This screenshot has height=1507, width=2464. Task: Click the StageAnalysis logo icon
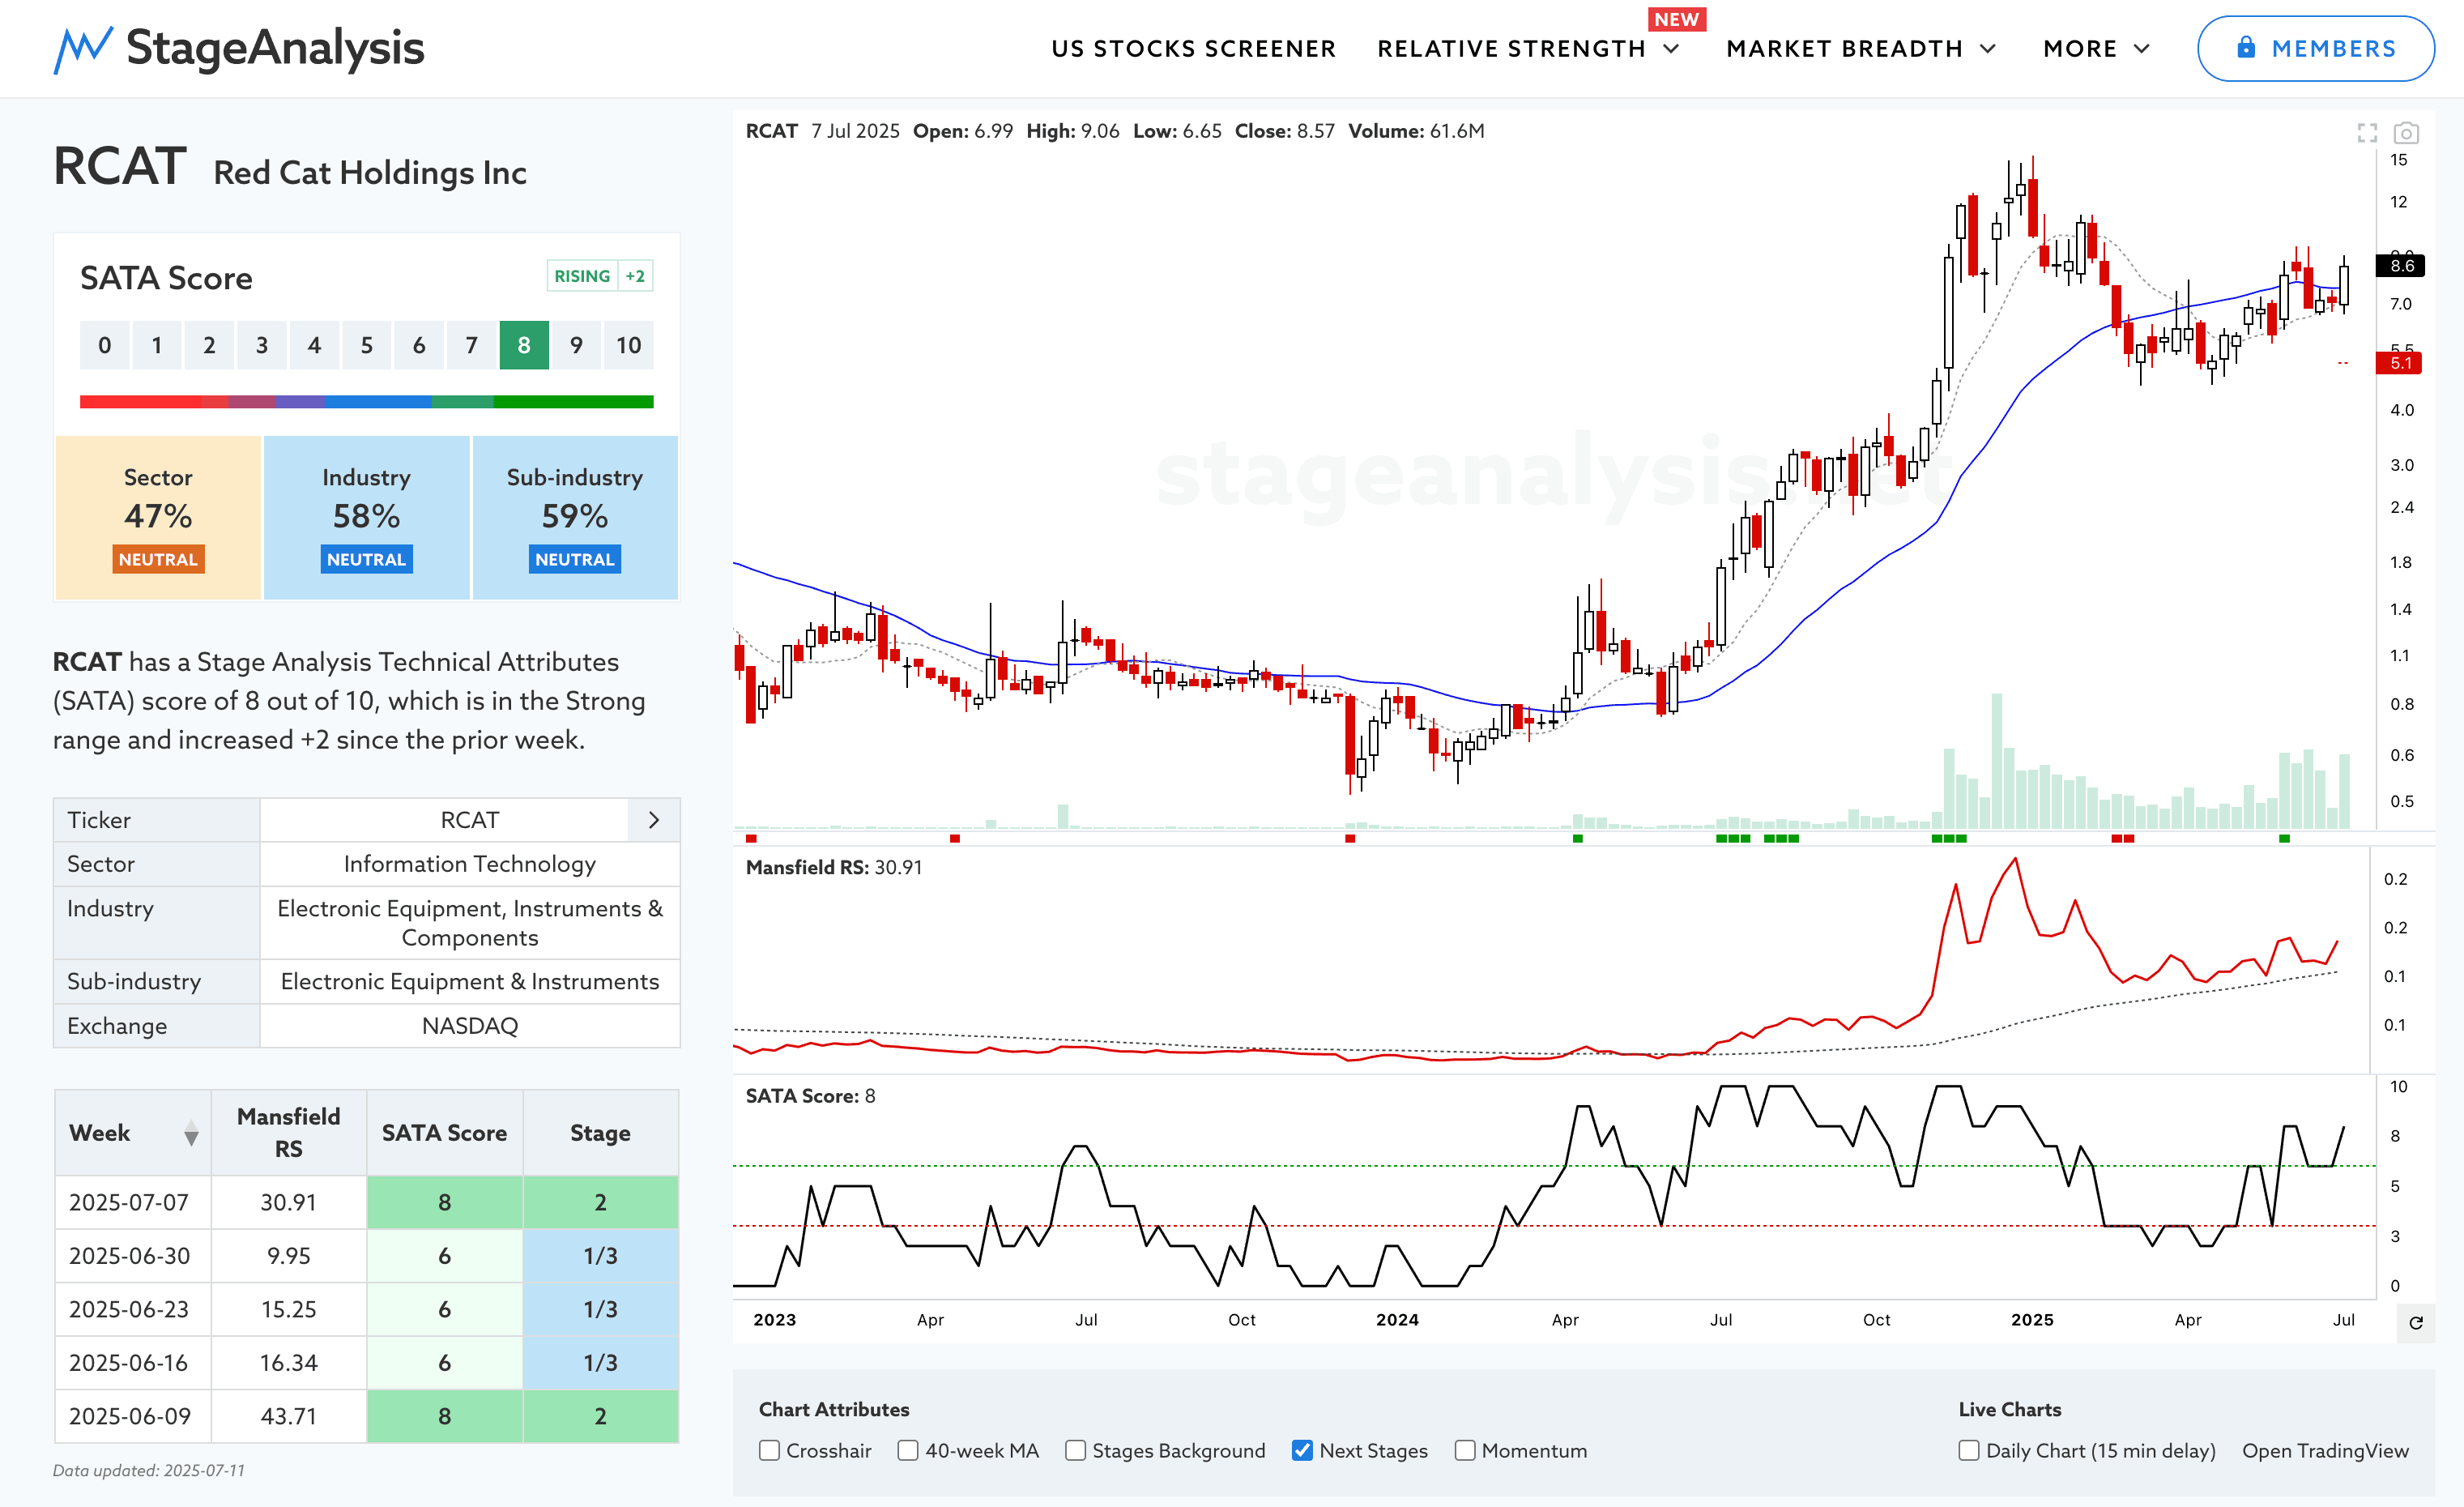point(82,49)
